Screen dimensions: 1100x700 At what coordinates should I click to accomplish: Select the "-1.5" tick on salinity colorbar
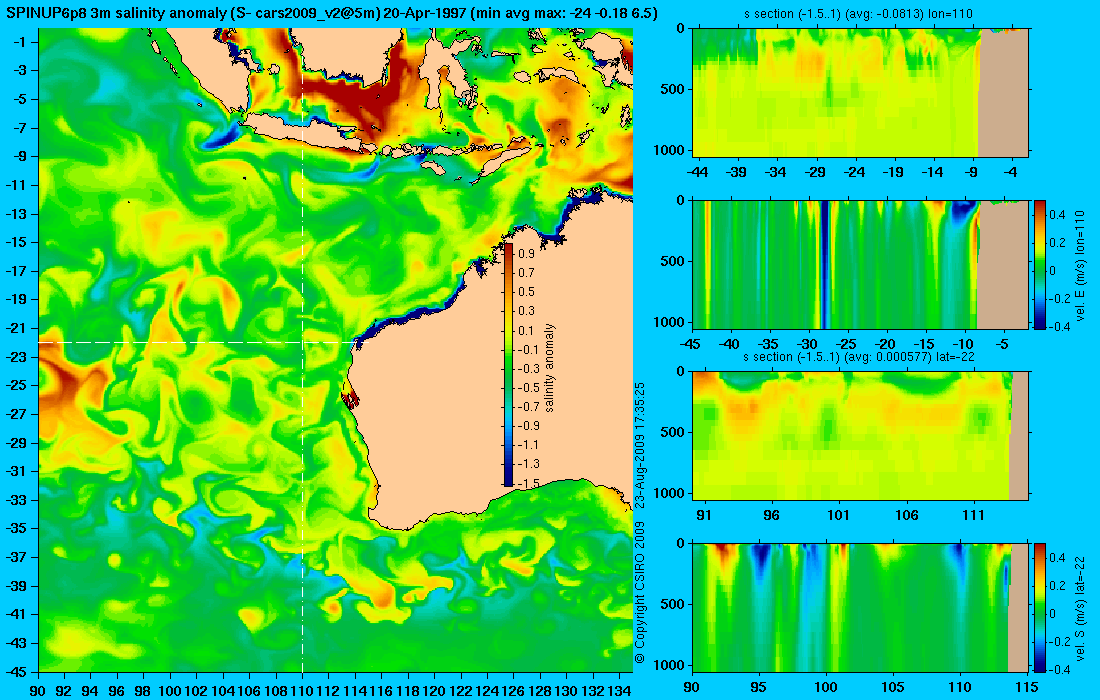527,483
